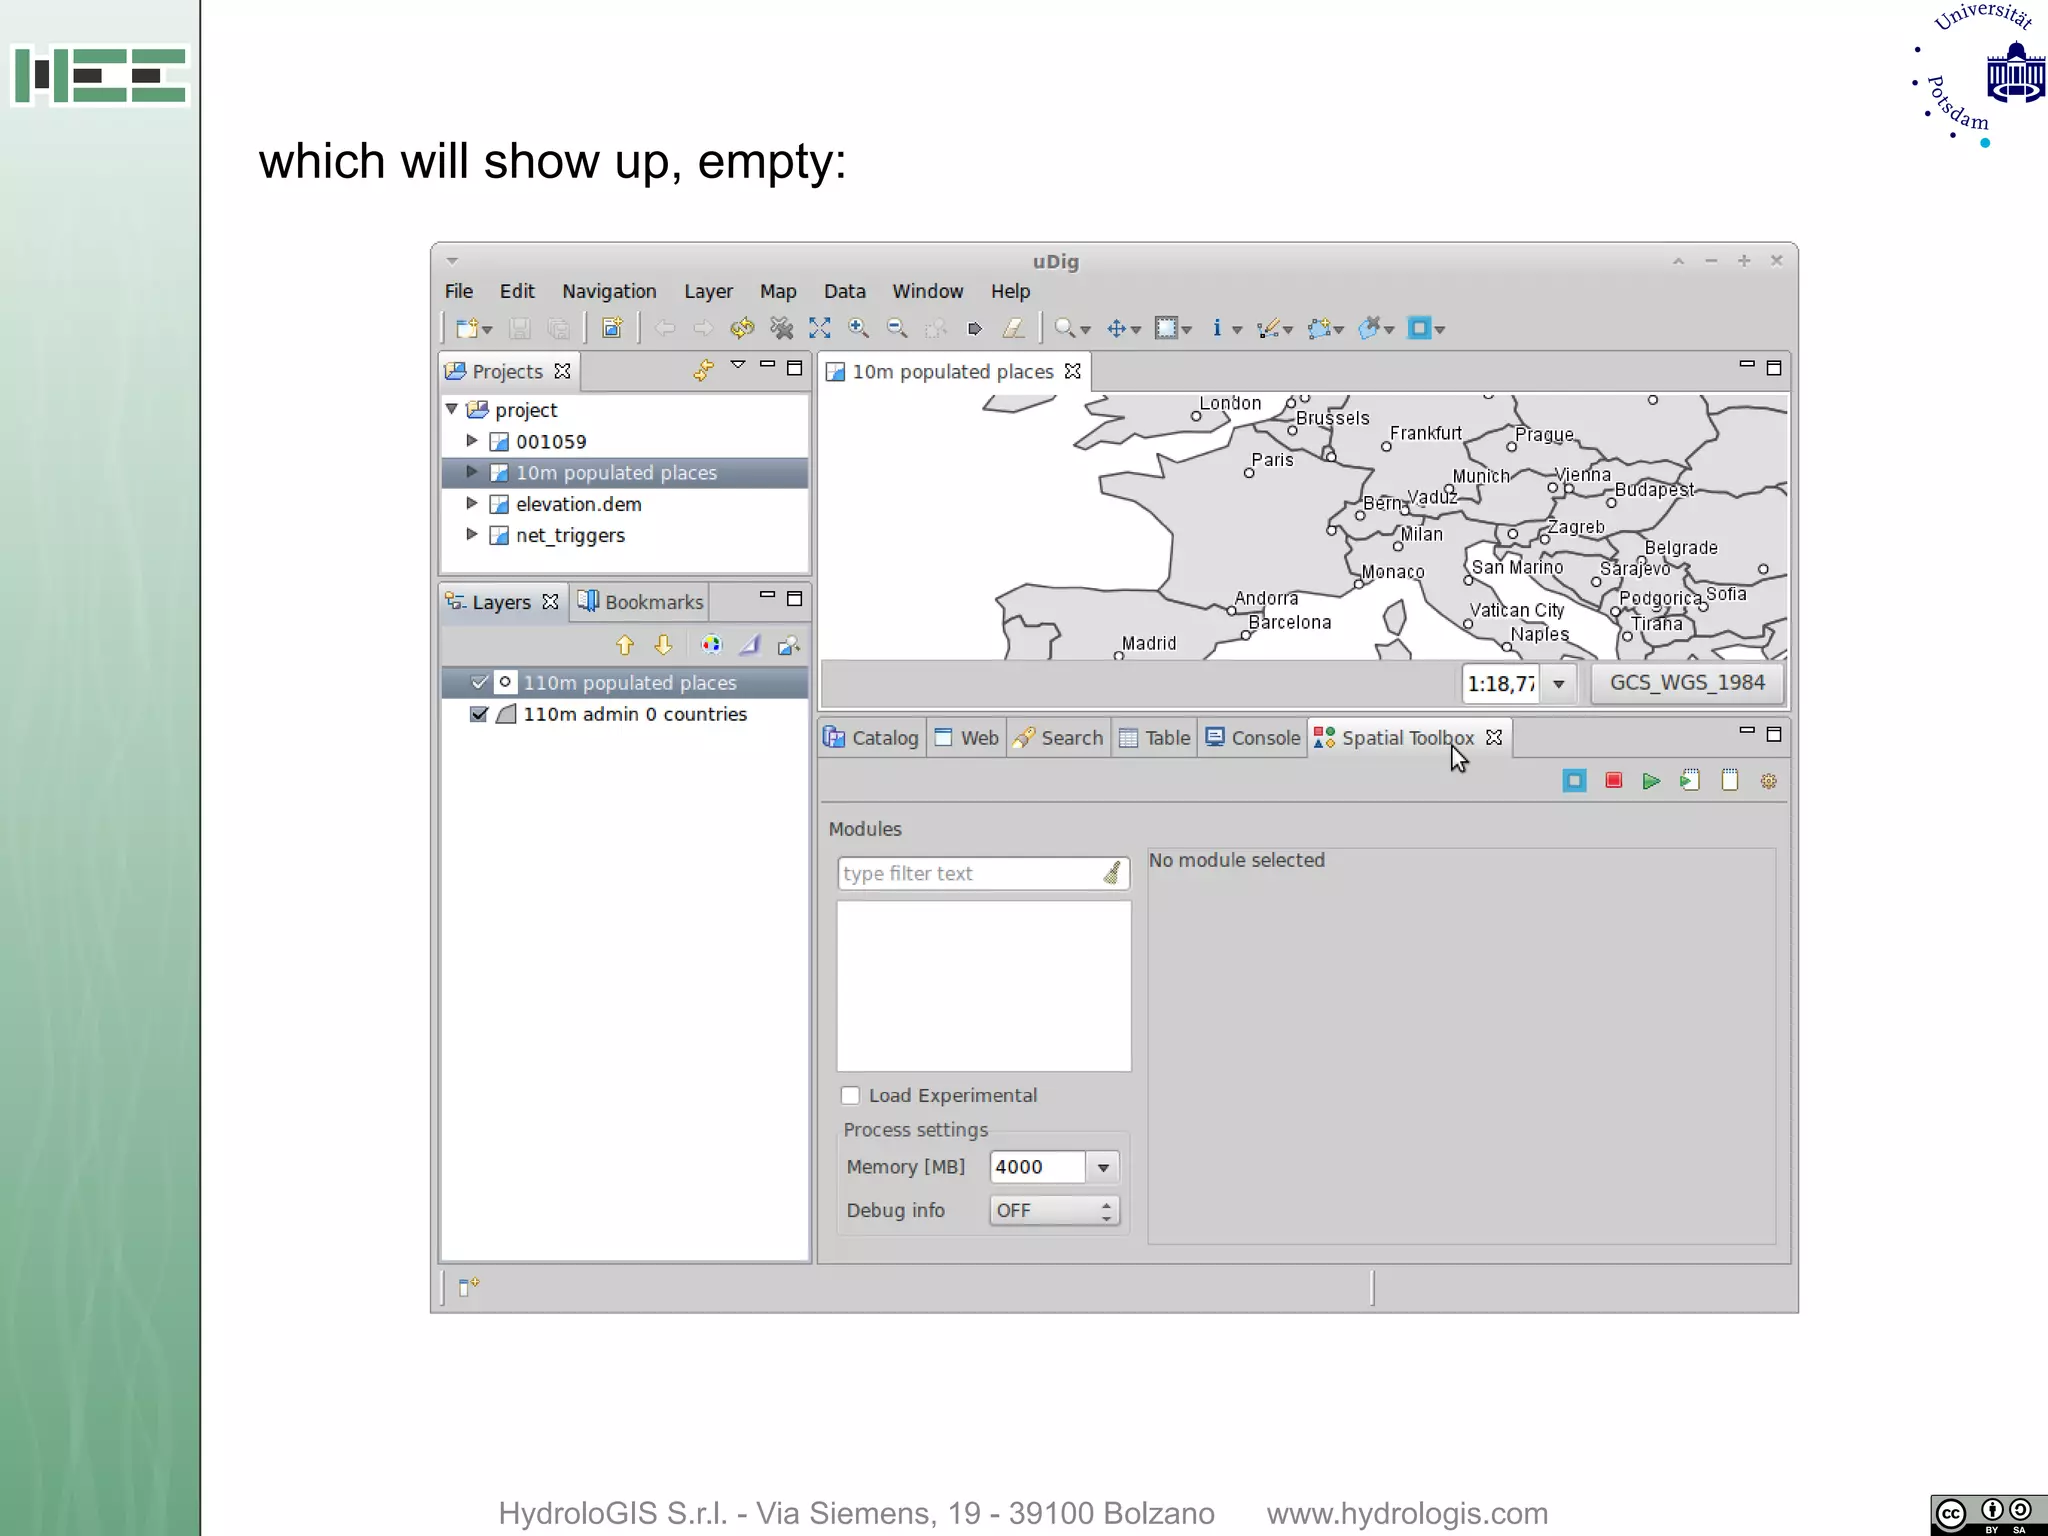Open the Data menu
2048x1536 pixels.
(x=845, y=291)
